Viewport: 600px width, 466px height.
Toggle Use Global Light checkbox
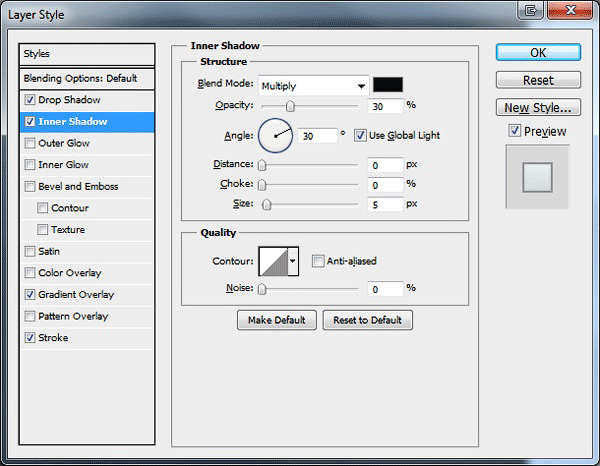click(360, 135)
